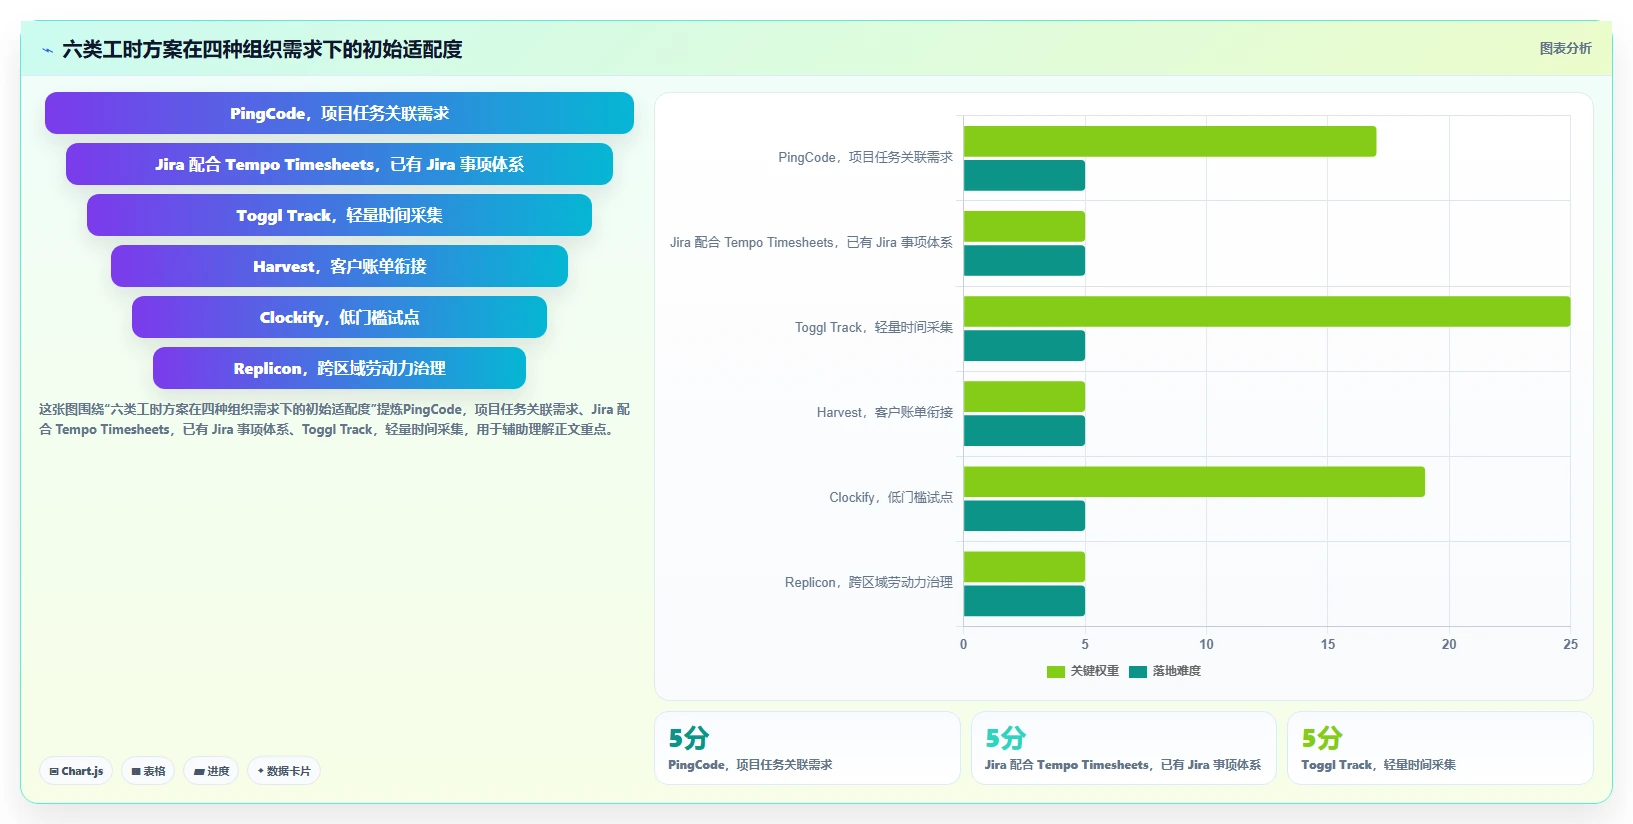Click the x-axis tick value 10

coord(1206,644)
